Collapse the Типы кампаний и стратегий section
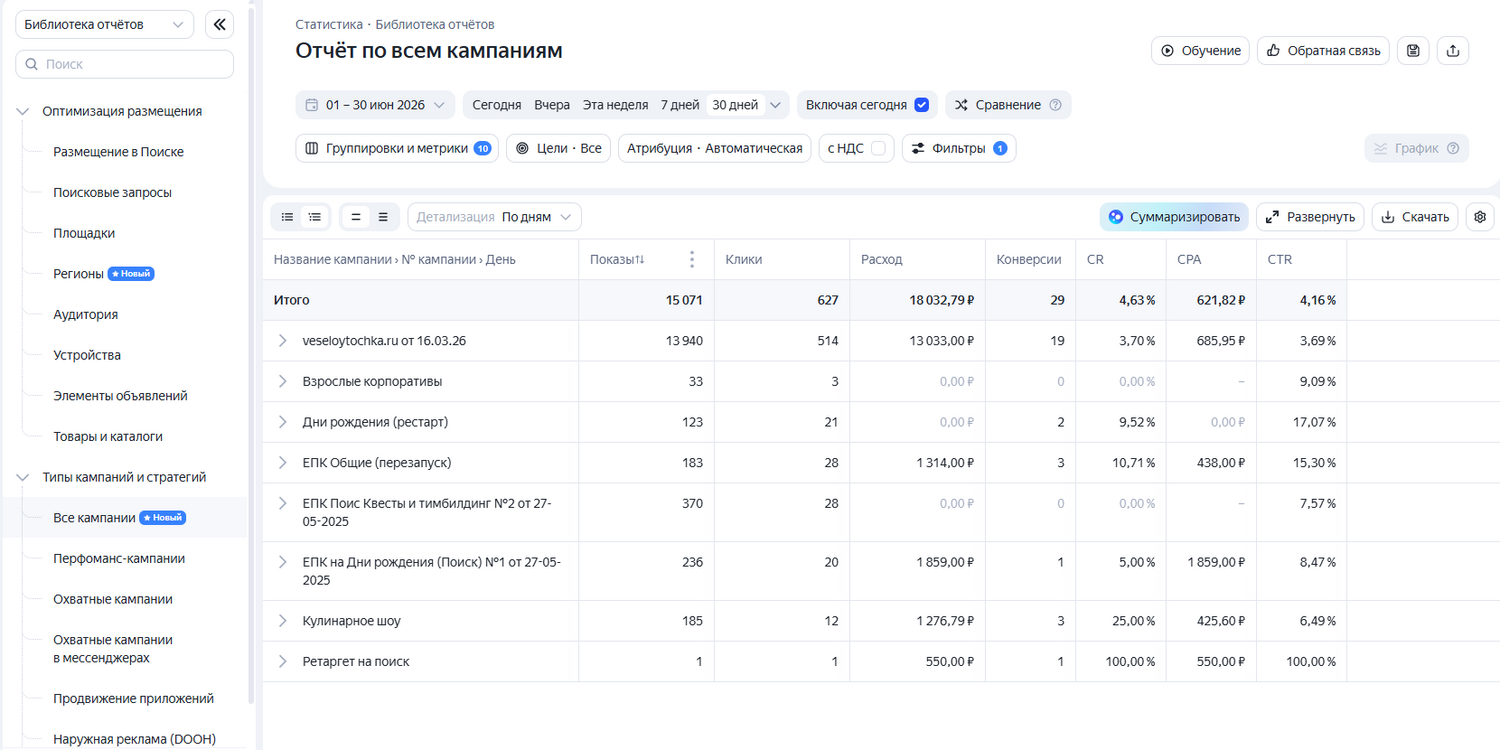Image resolution: width=1500 pixels, height=750 pixels. (x=23, y=477)
